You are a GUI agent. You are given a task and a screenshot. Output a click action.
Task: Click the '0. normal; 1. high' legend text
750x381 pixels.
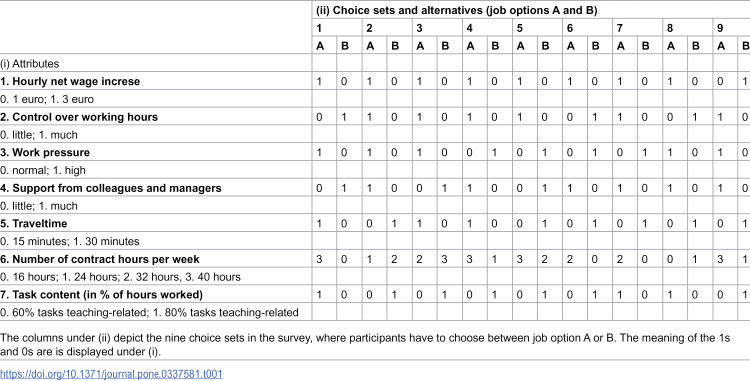pyautogui.click(x=43, y=170)
